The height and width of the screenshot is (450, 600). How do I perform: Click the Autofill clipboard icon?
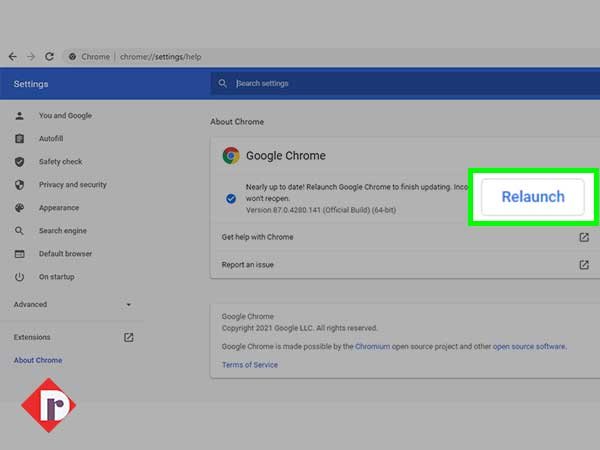pyautogui.click(x=20, y=139)
